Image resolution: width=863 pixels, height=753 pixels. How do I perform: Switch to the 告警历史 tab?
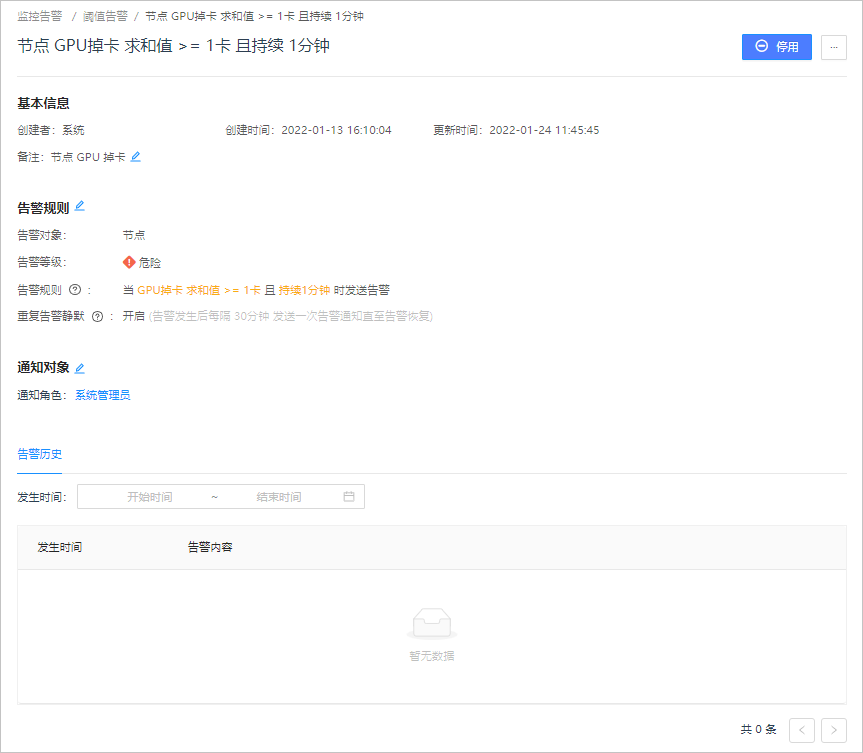[x=40, y=454]
